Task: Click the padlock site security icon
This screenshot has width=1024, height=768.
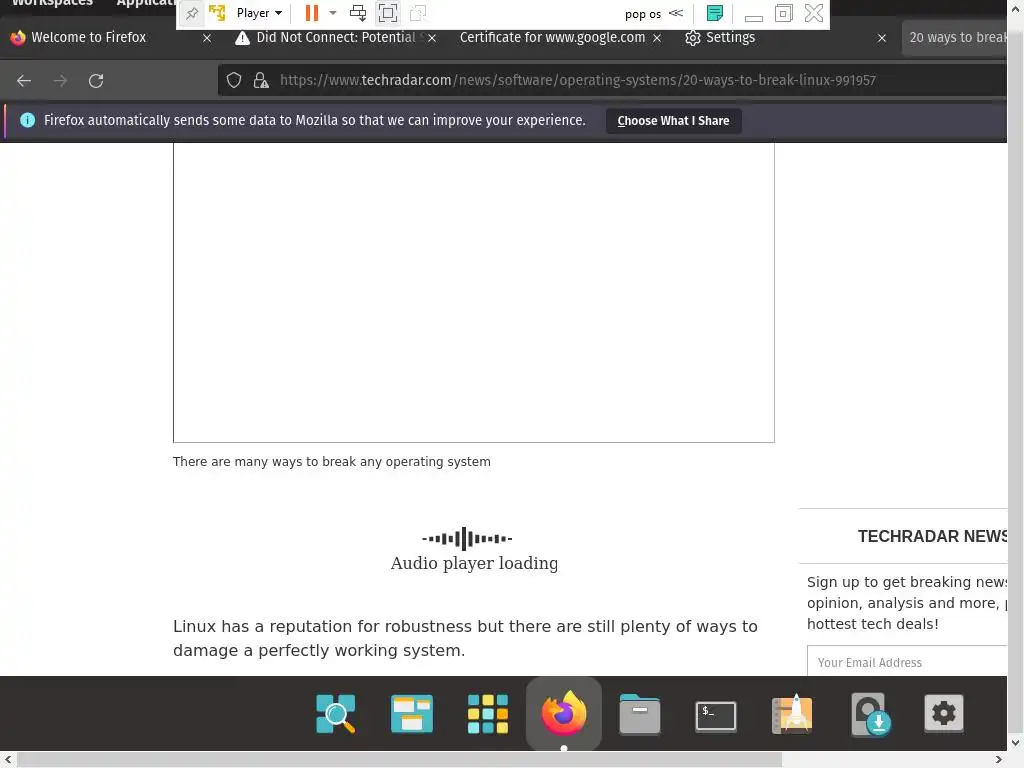Action: coord(261,80)
